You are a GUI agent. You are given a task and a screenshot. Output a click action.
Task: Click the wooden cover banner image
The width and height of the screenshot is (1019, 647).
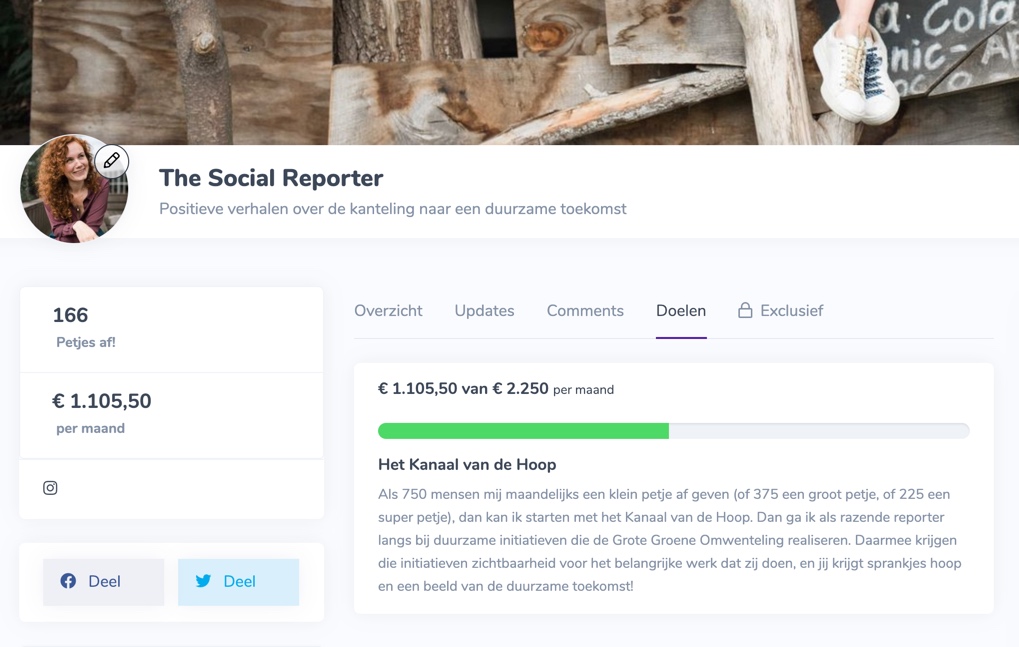click(510, 72)
